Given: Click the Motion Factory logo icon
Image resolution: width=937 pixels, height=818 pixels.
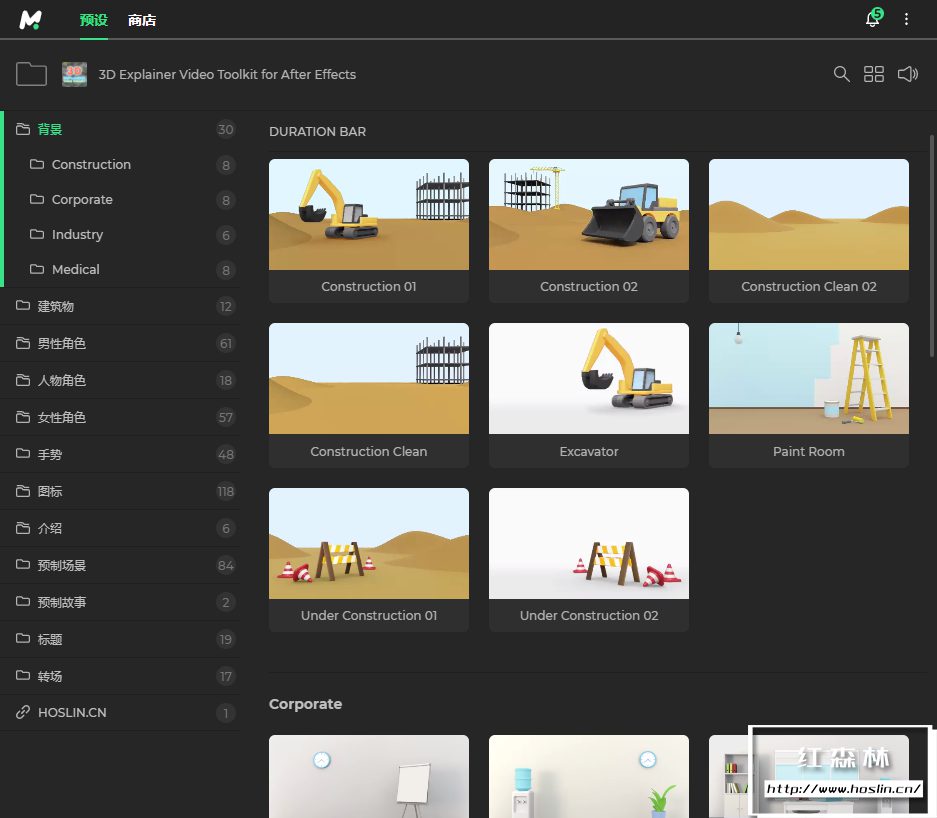Looking at the screenshot, I should pos(31,19).
